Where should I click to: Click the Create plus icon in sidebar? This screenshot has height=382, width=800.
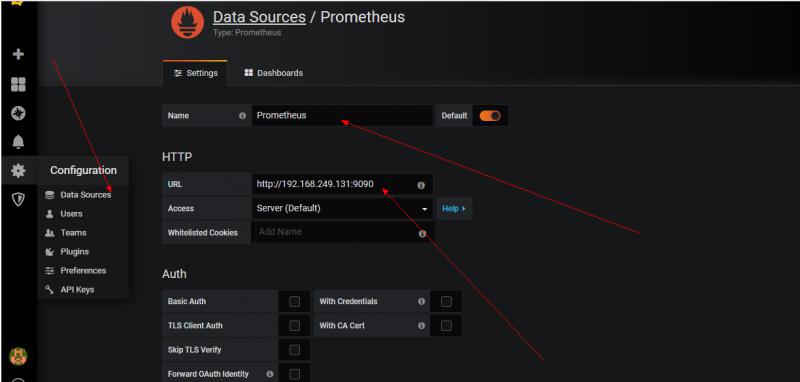click(x=18, y=54)
